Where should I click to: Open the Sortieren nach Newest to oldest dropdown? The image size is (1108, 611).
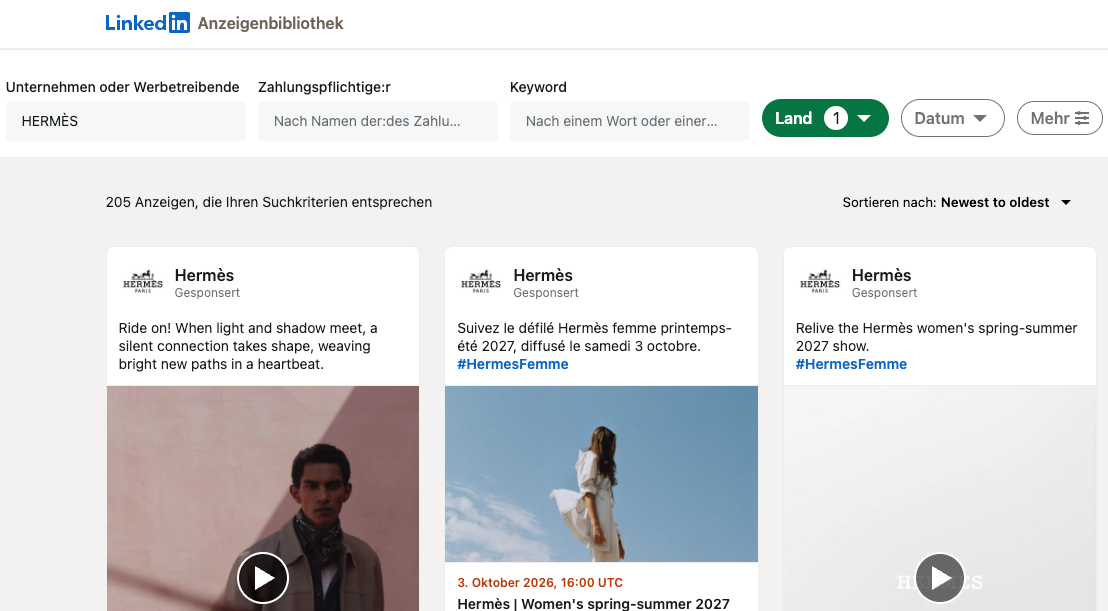point(957,203)
